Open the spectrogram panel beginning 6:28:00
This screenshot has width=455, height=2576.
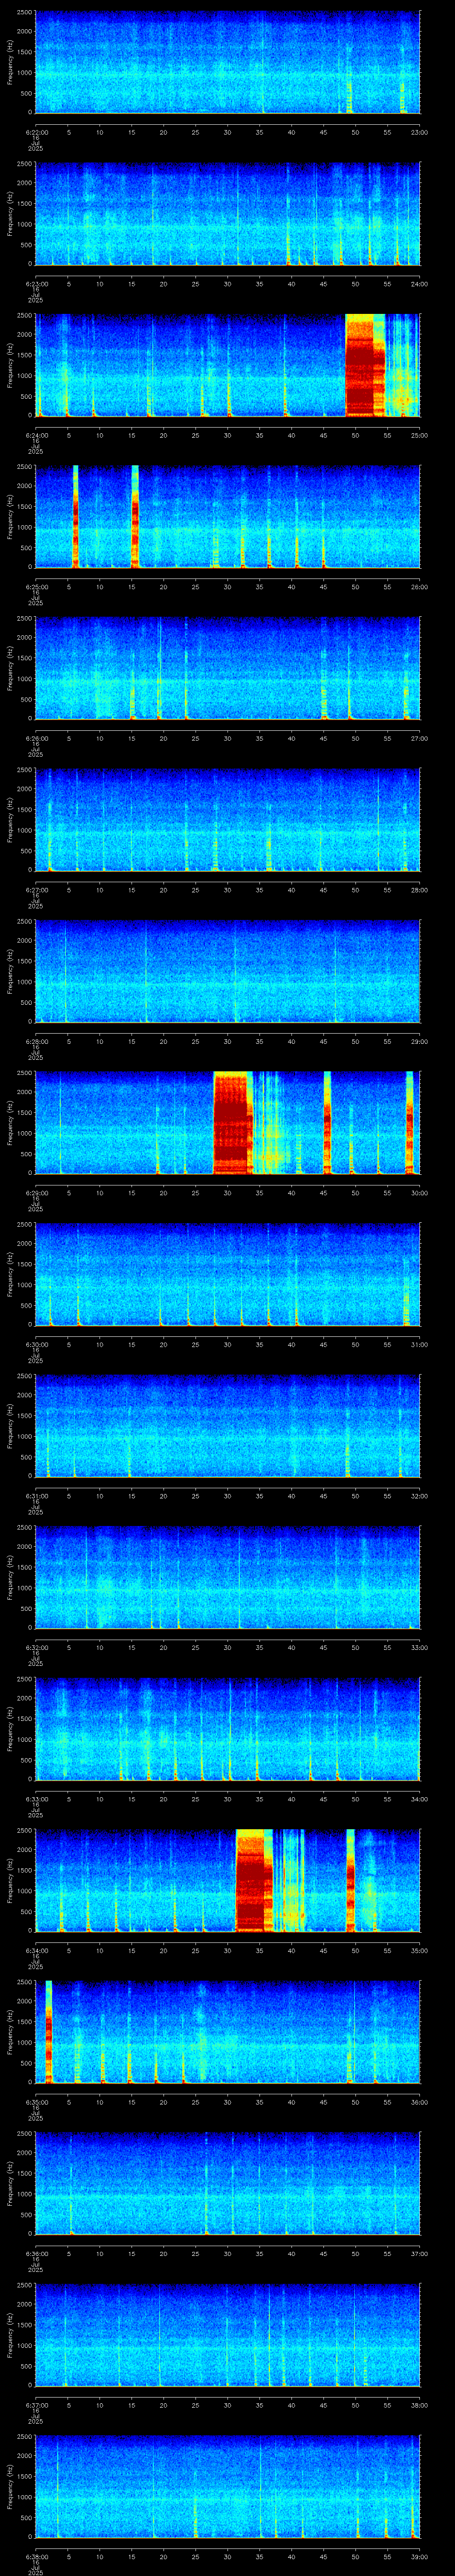[227, 971]
